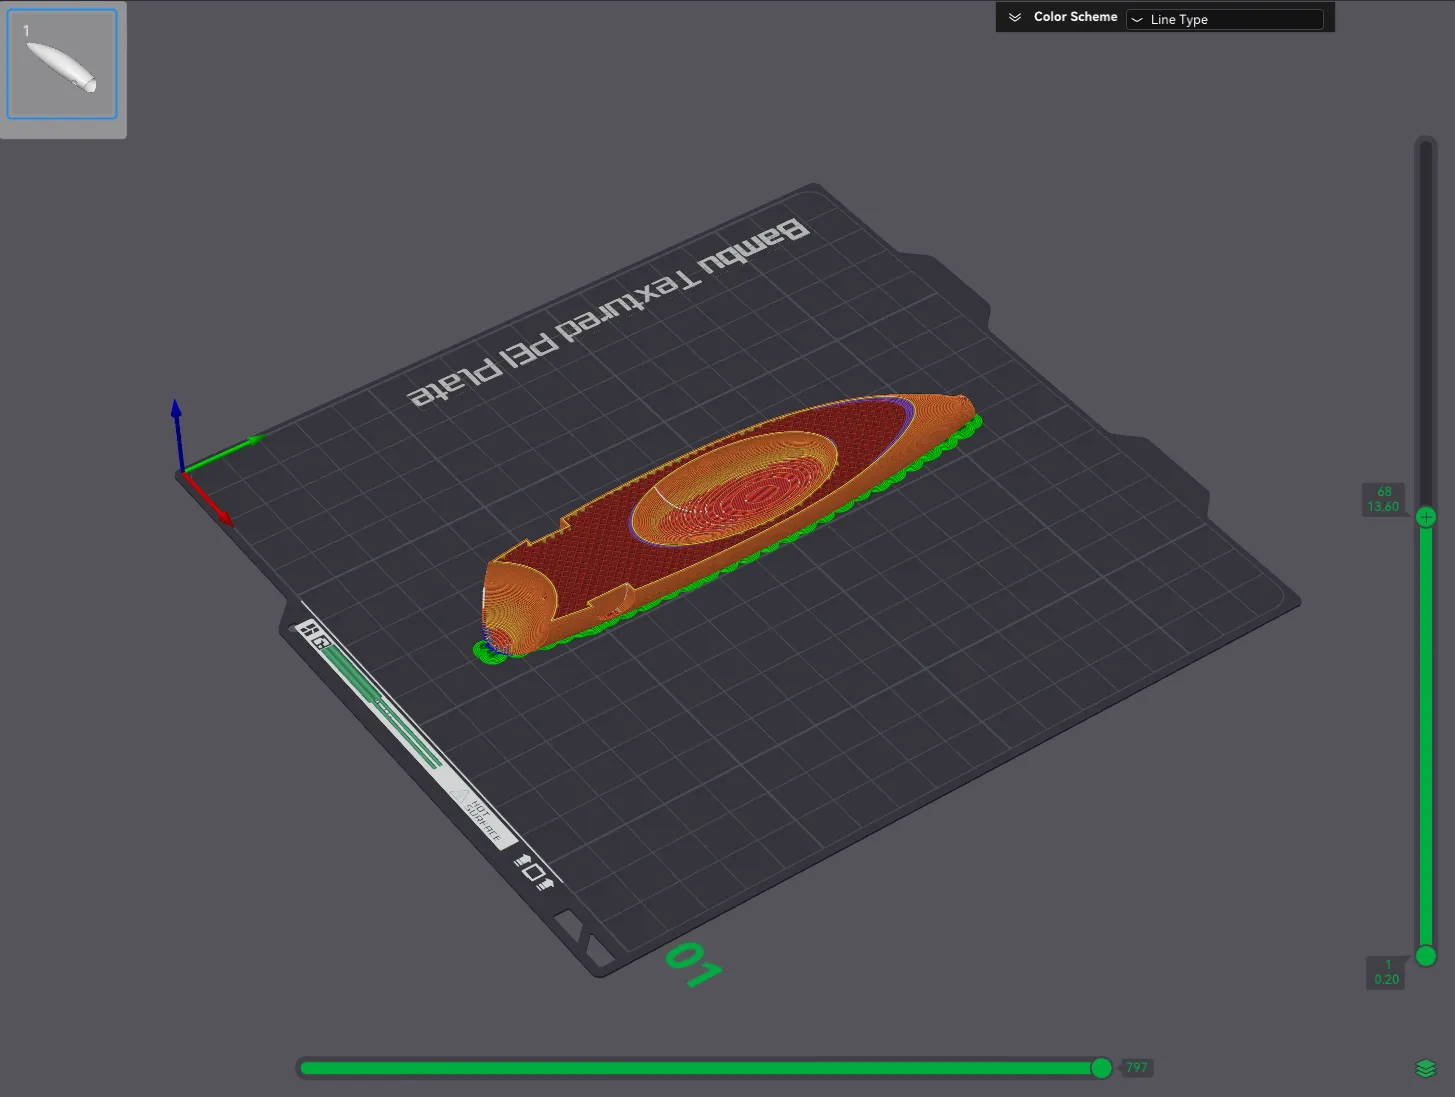Collapse the Color Scheme bar with the double chevron
The height and width of the screenshot is (1097, 1455).
click(1014, 17)
